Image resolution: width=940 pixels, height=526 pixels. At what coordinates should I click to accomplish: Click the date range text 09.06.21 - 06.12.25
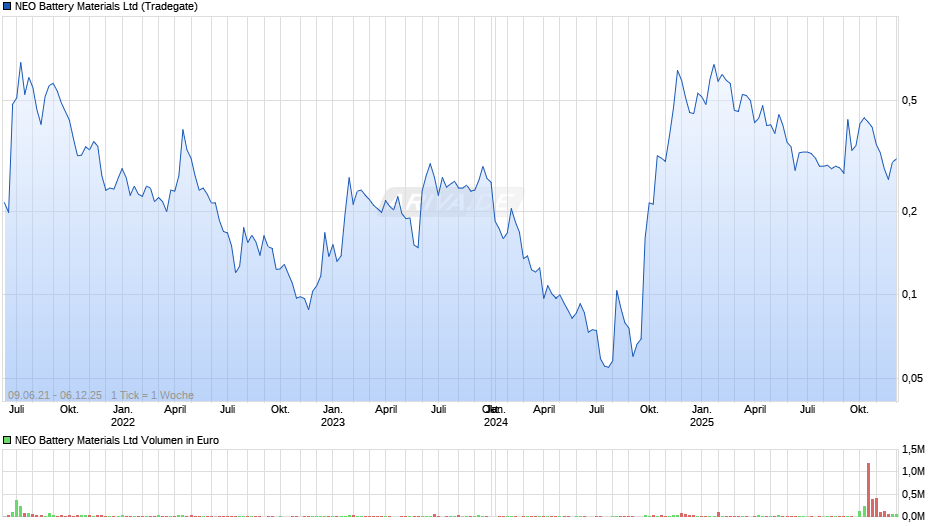(55, 395)
